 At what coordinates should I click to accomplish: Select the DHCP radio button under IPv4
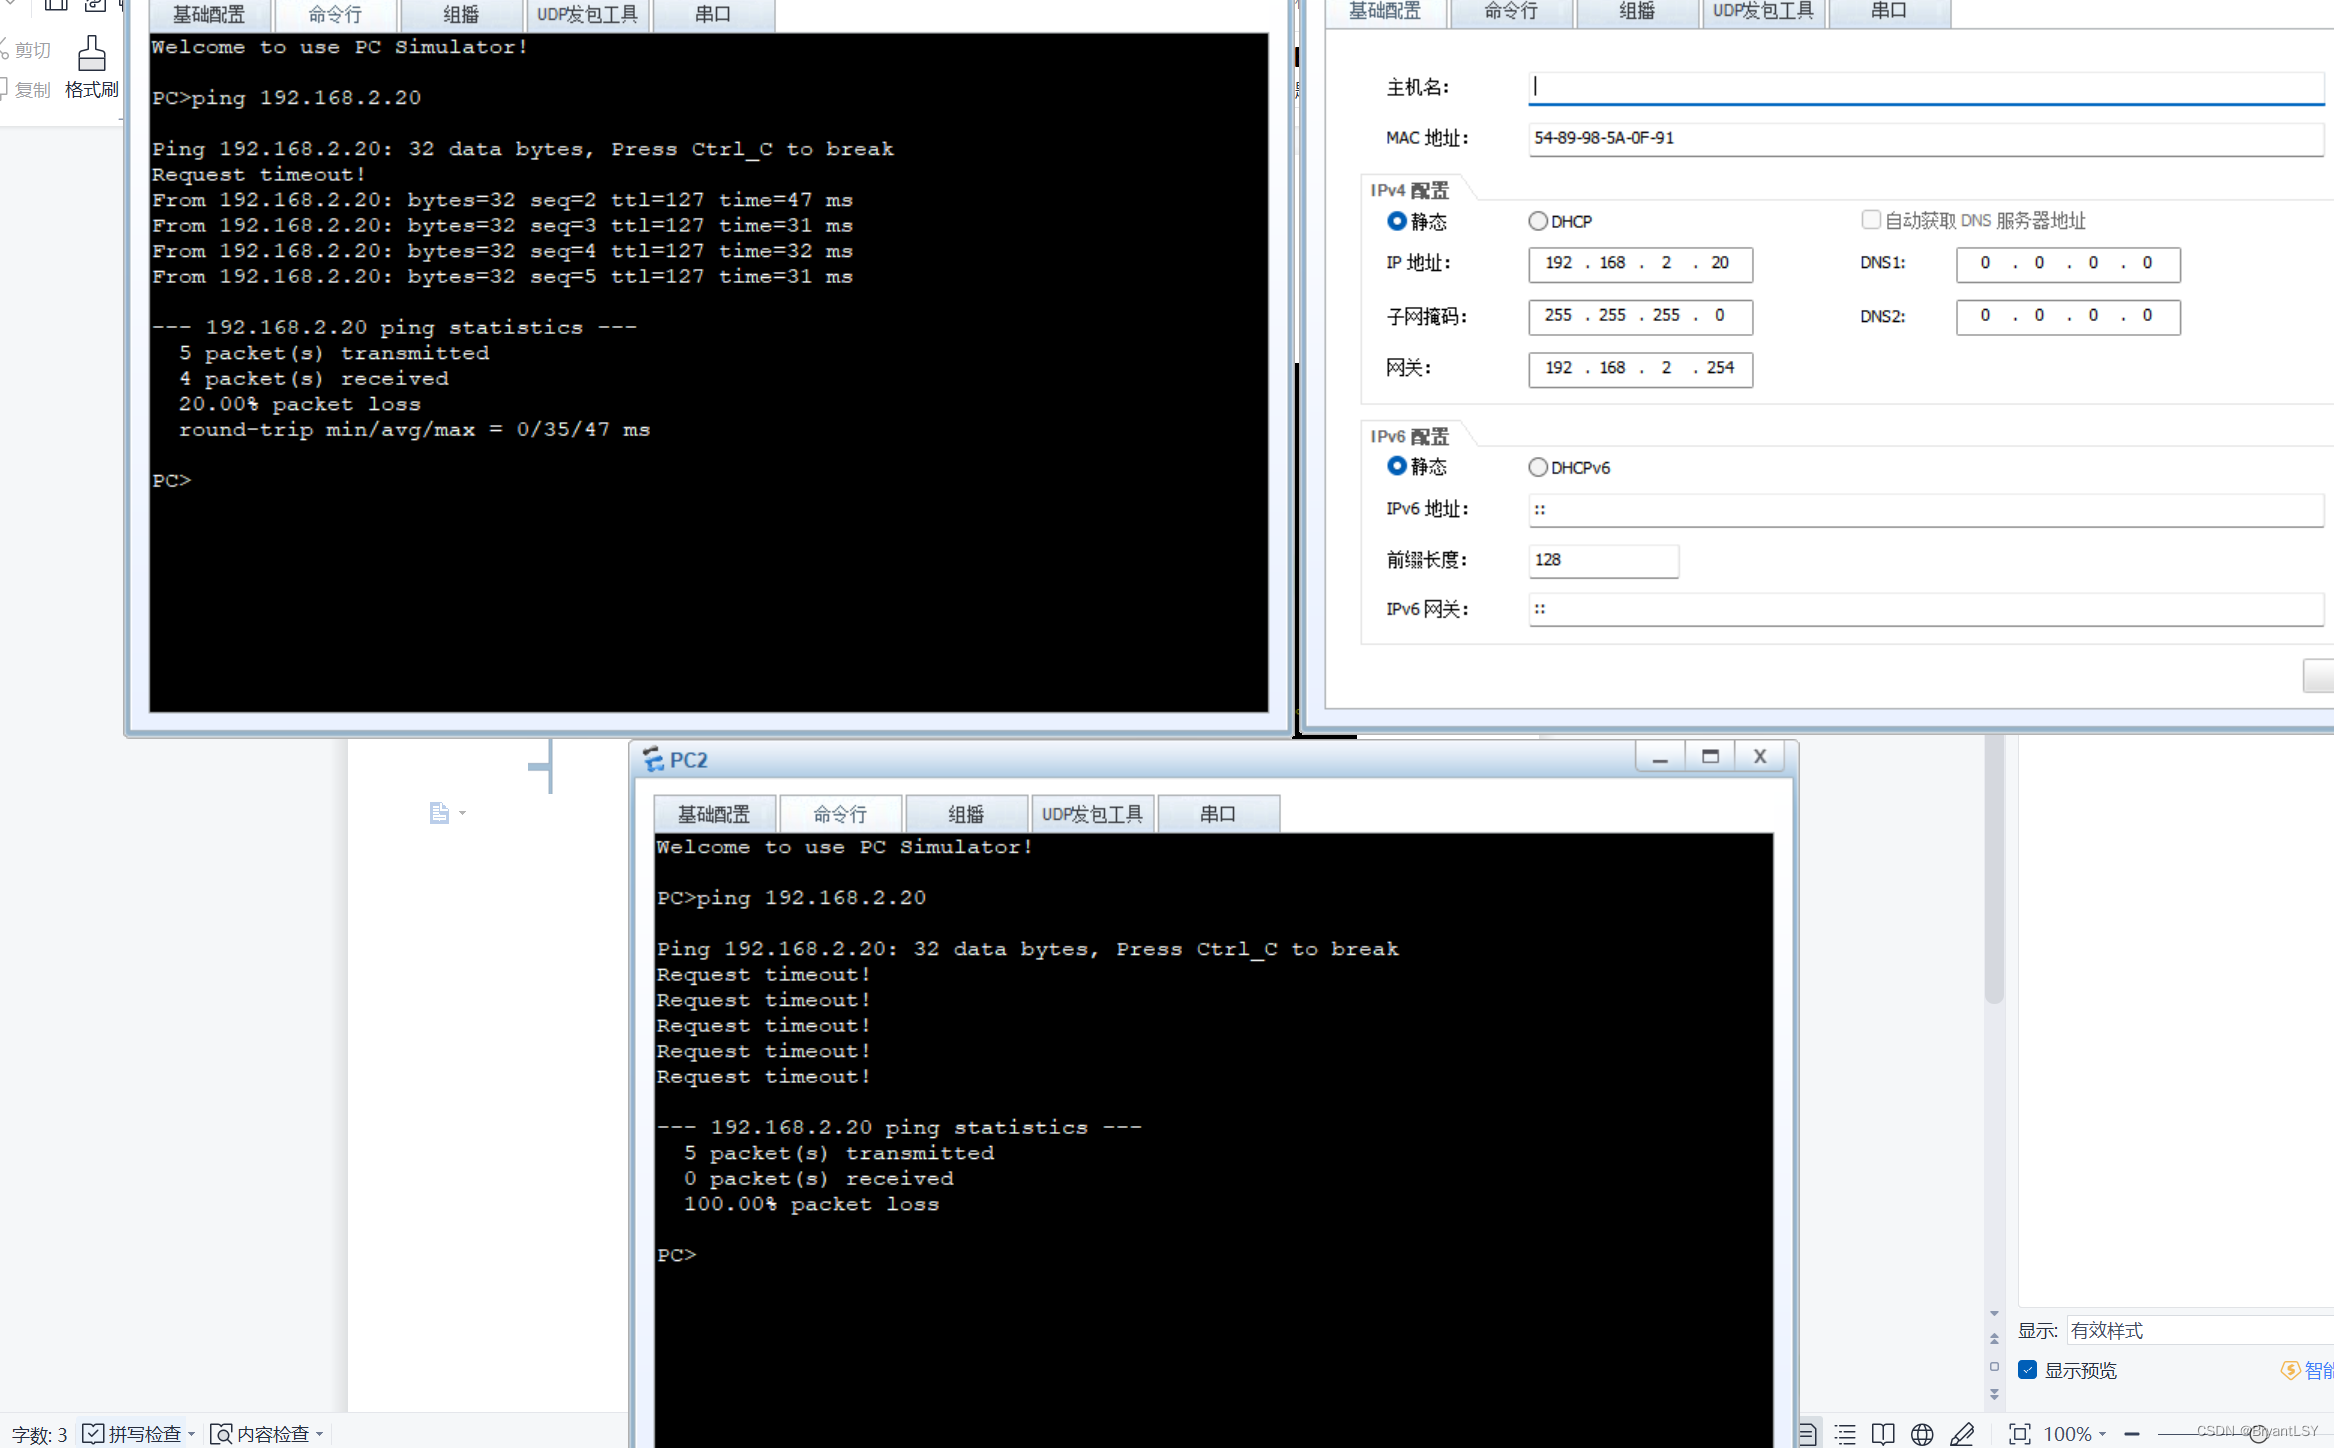tap(1538, 221)
